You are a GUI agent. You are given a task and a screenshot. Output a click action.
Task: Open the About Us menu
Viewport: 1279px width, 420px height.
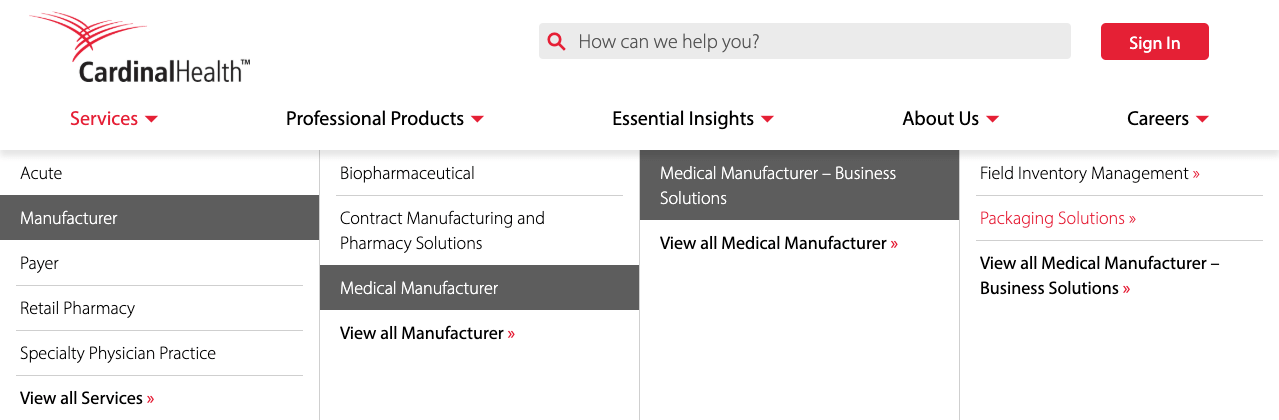pos(951,118)
